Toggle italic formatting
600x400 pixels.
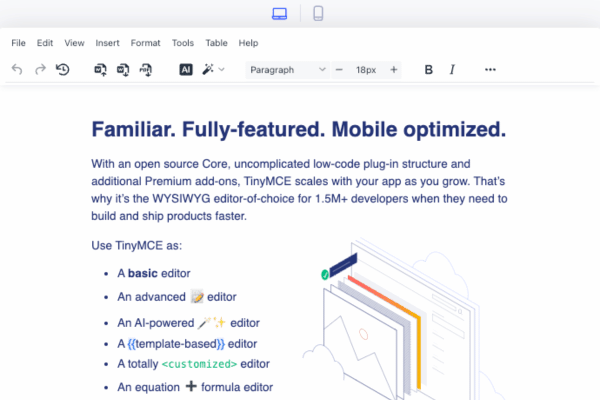tap(452, 70)
